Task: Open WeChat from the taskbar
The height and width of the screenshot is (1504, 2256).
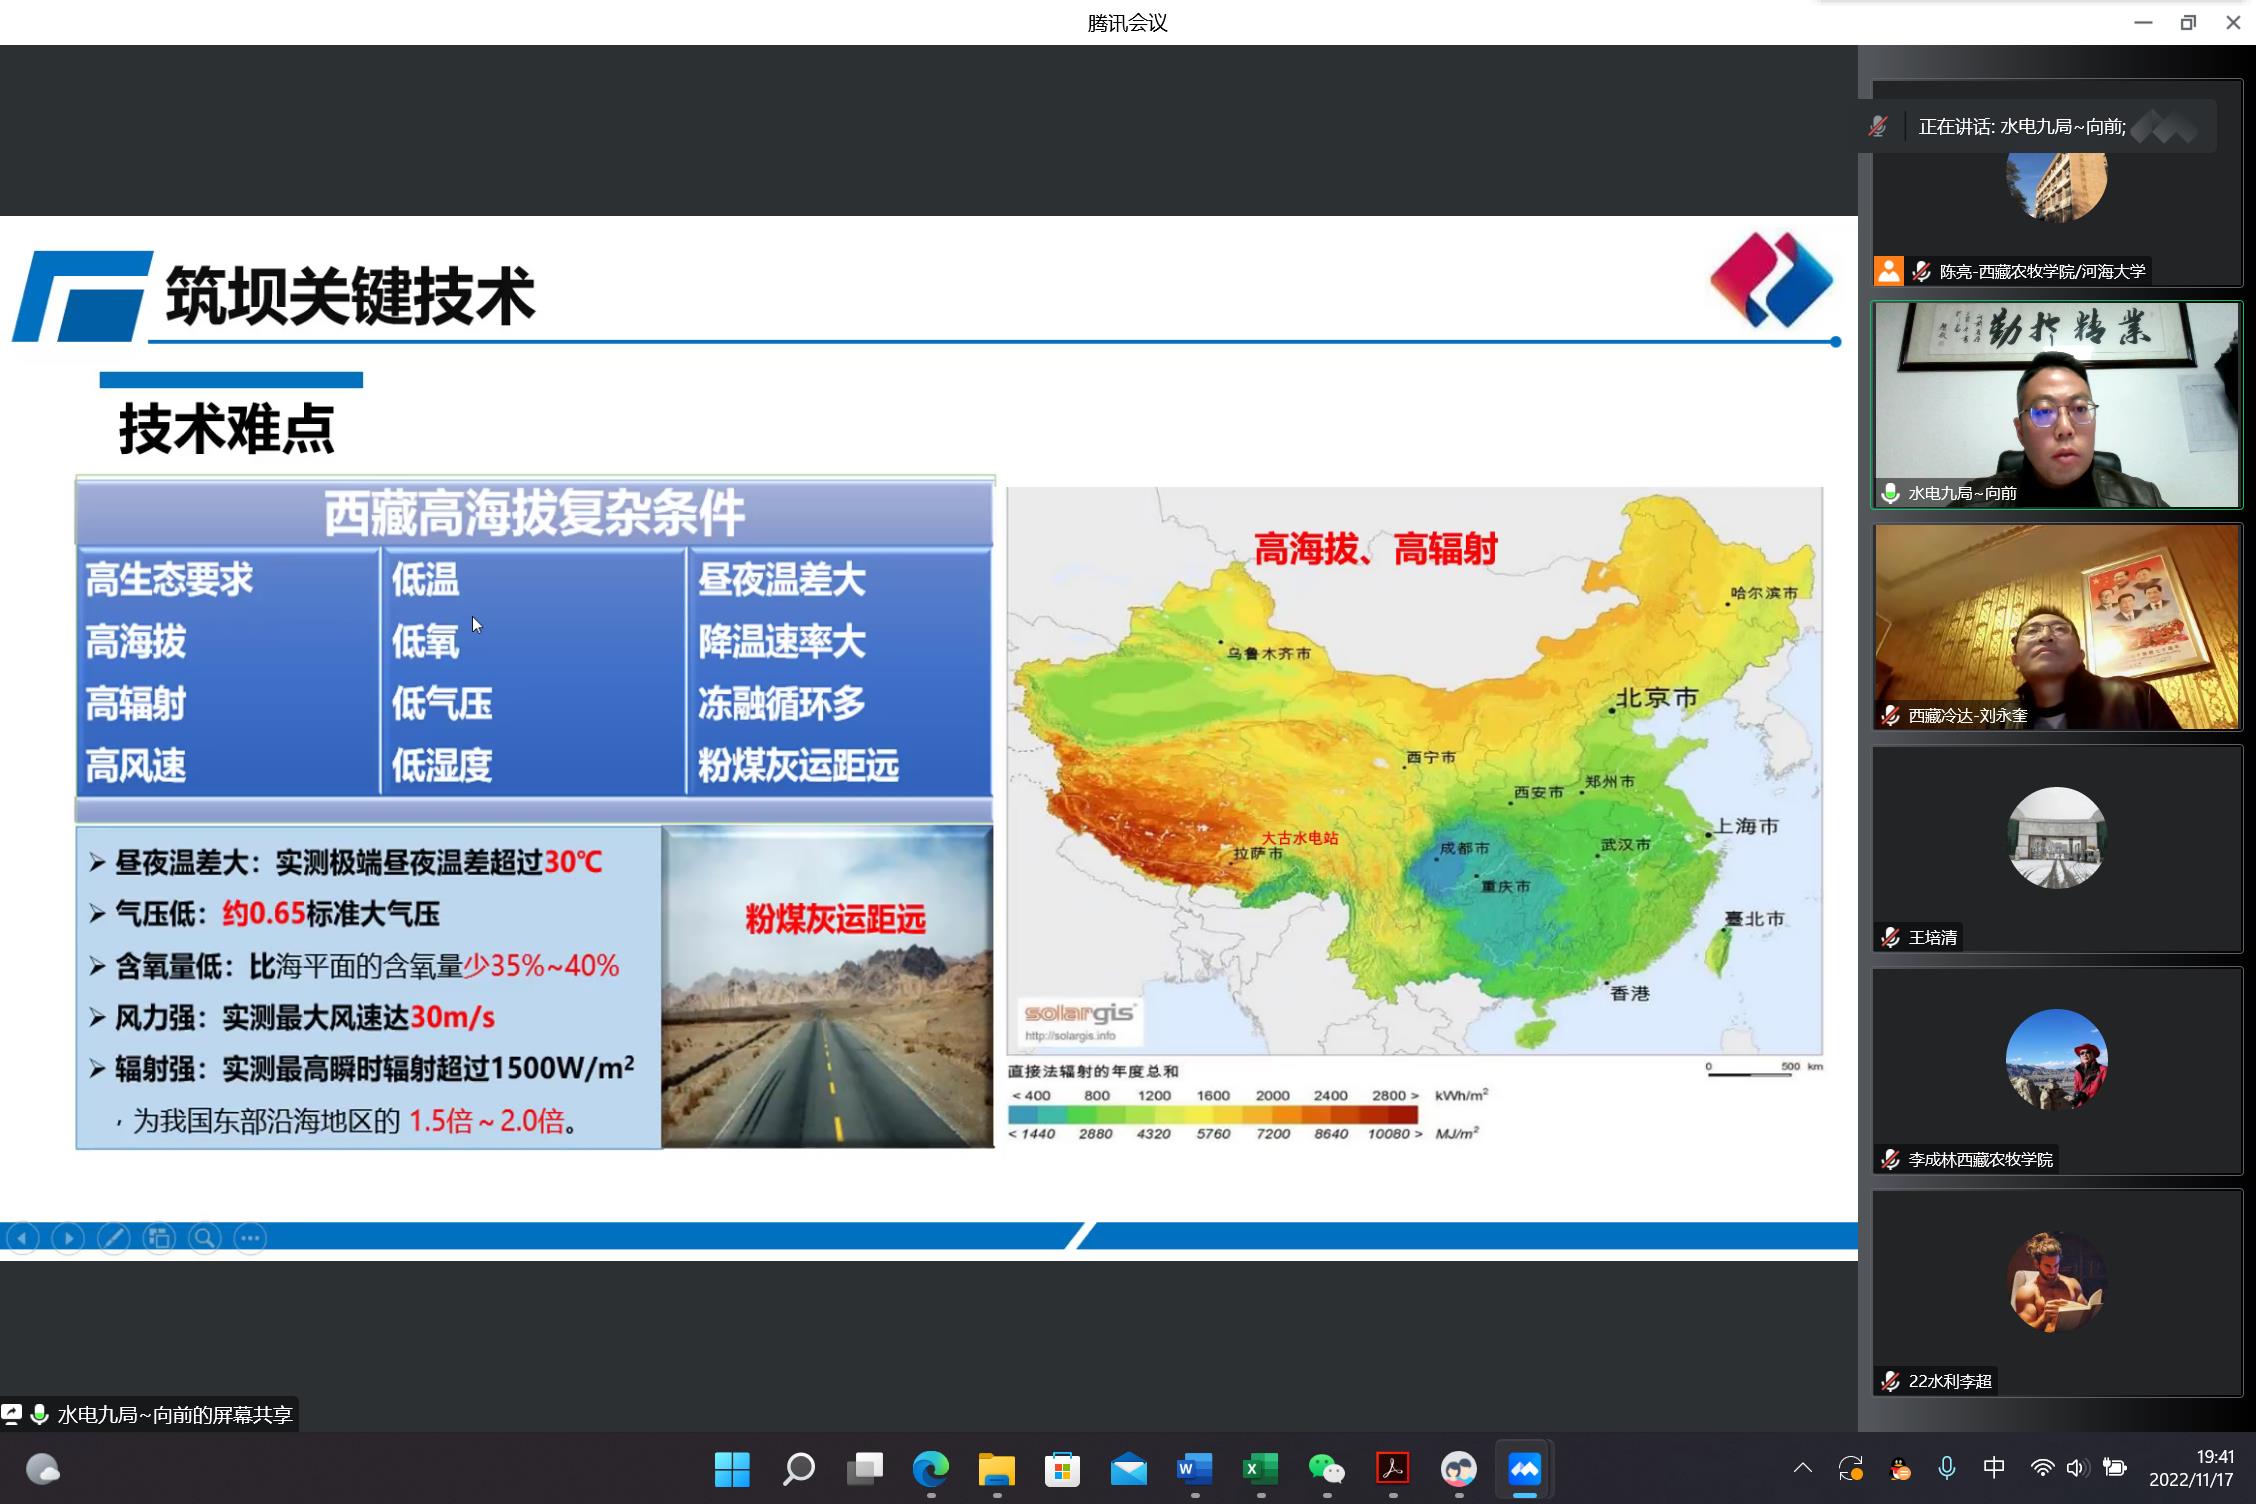Action: 1326,1469
